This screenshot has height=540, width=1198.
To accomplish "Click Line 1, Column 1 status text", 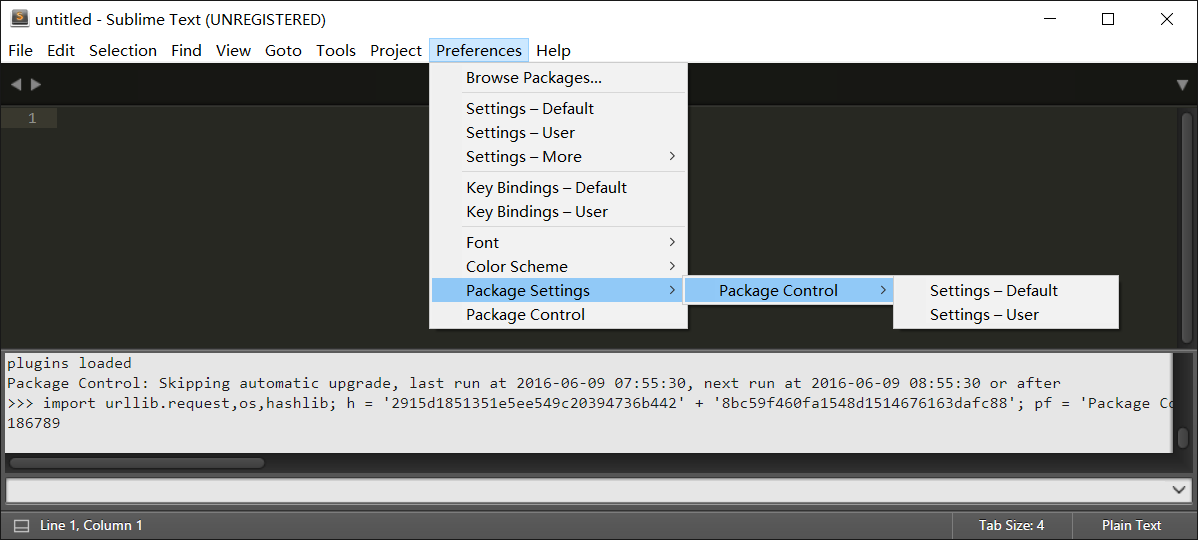I will pos(91,525).
